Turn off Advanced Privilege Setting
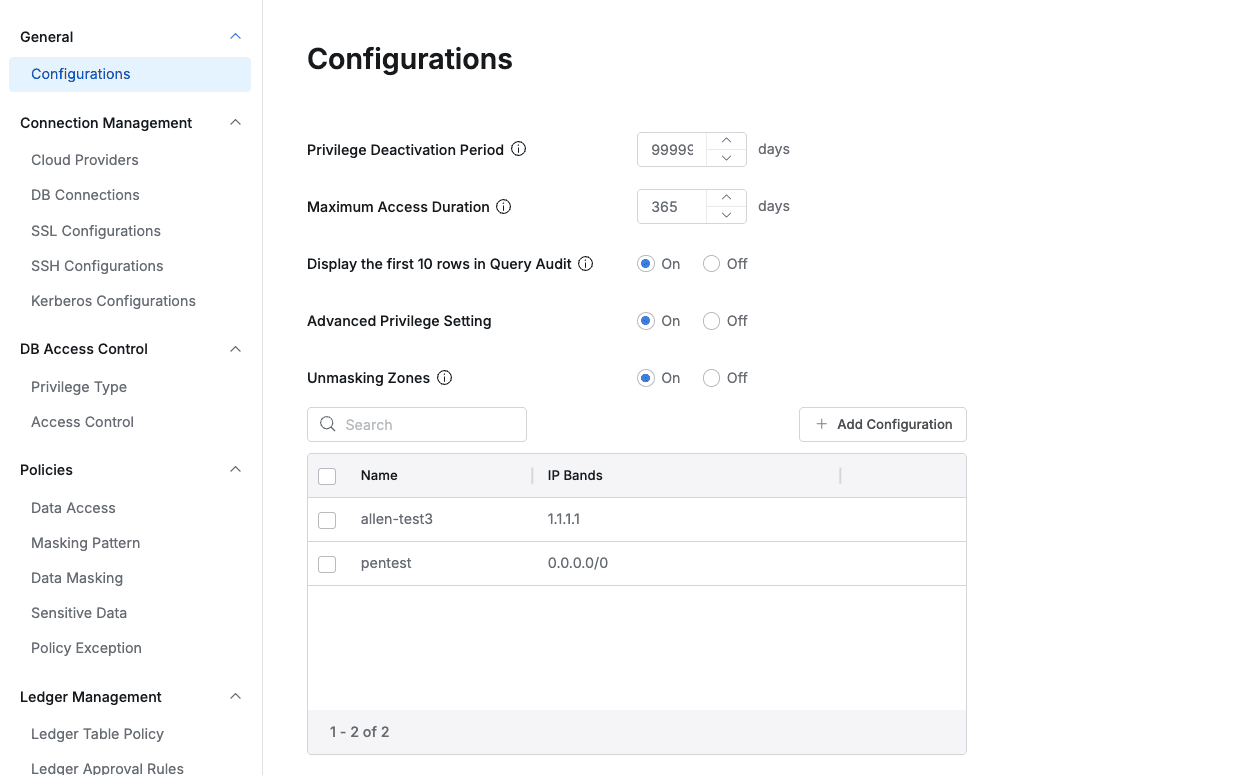 [712, 321]
